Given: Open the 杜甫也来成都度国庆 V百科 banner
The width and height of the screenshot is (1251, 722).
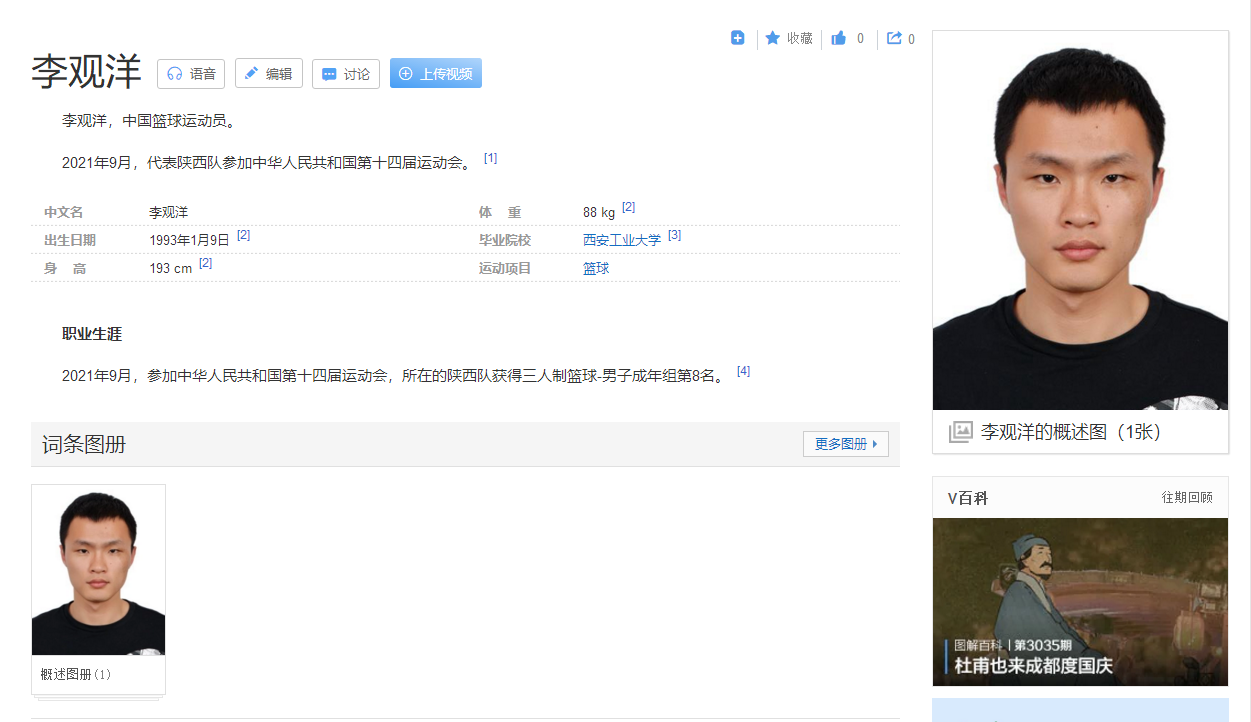Looking at the screenshot, I should 1080,602.
